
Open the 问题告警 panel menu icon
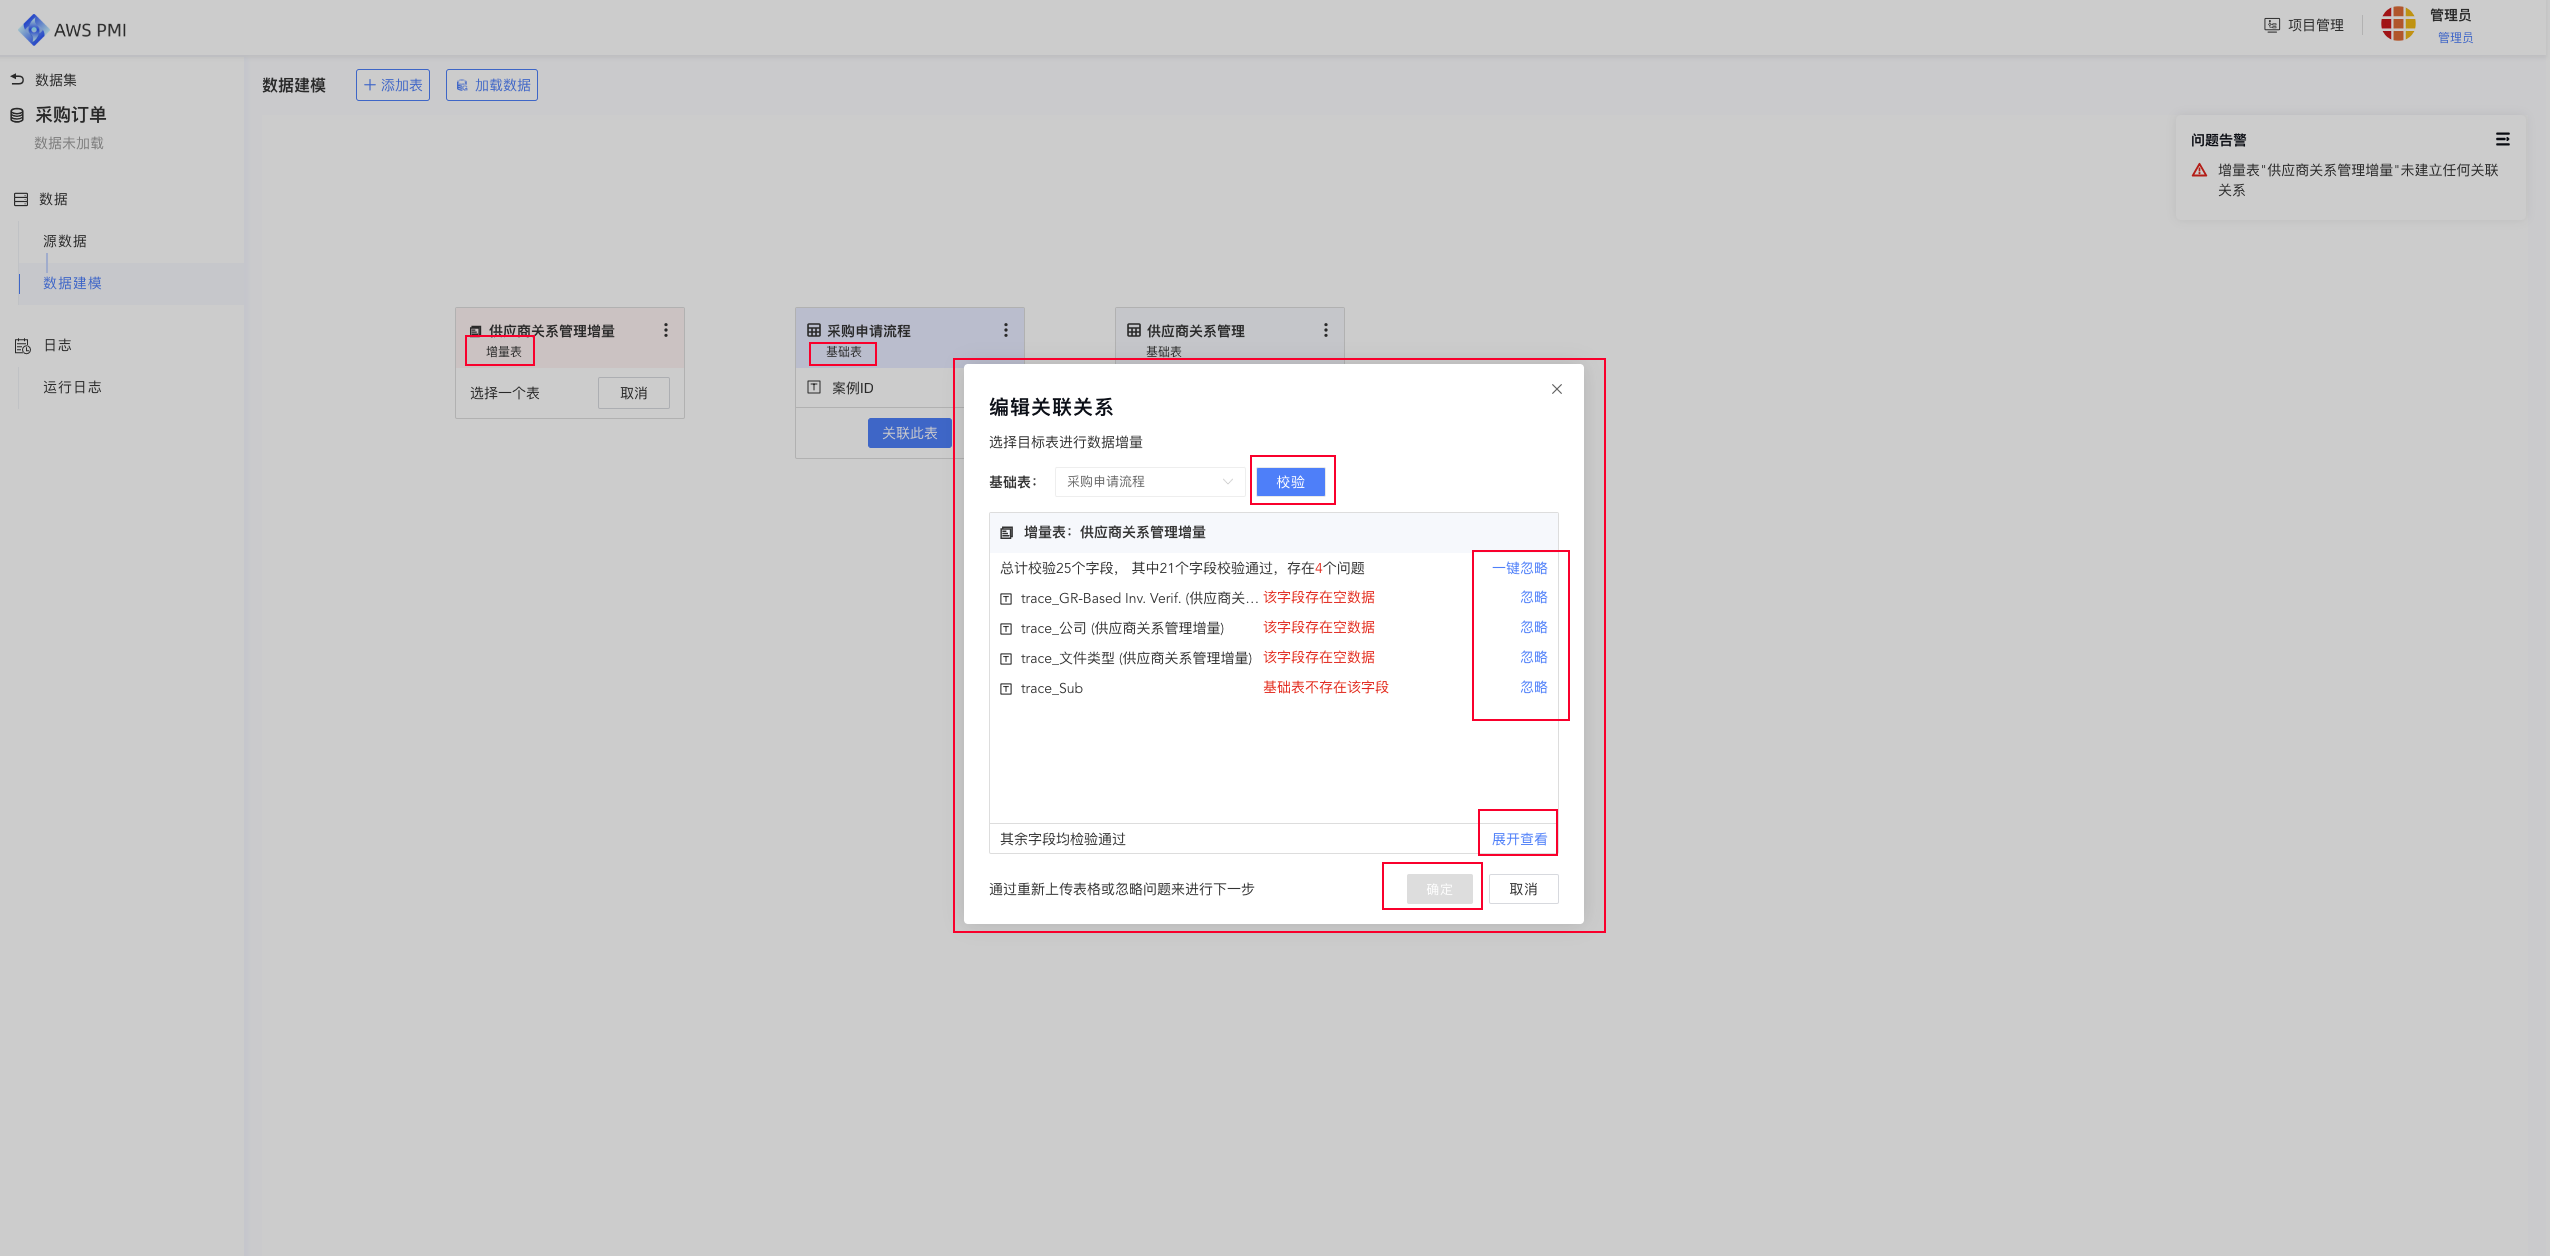tap(2502, 139)
